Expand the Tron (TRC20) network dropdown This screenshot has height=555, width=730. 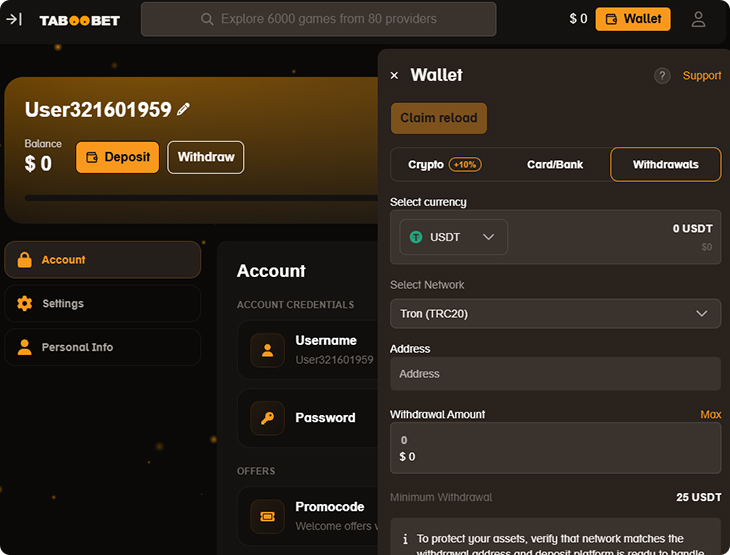[x=555, y=314]
